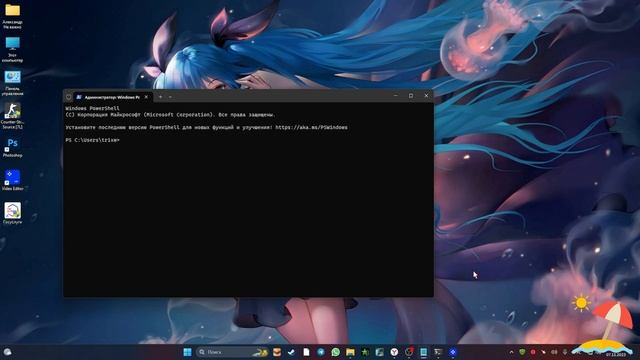Open WhatsApp from the taskbar
Viewport: 640px width, 360px height.
336,352
